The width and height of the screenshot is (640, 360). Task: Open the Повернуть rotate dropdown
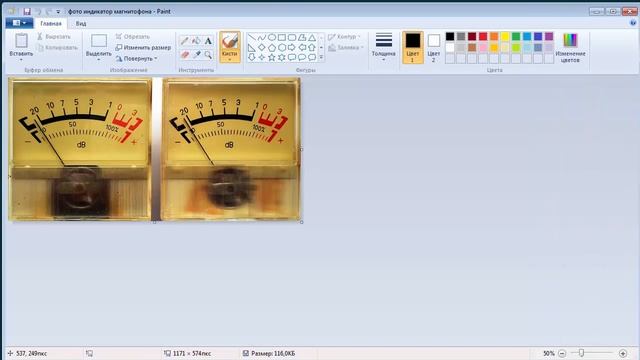(x=136, y=59)
